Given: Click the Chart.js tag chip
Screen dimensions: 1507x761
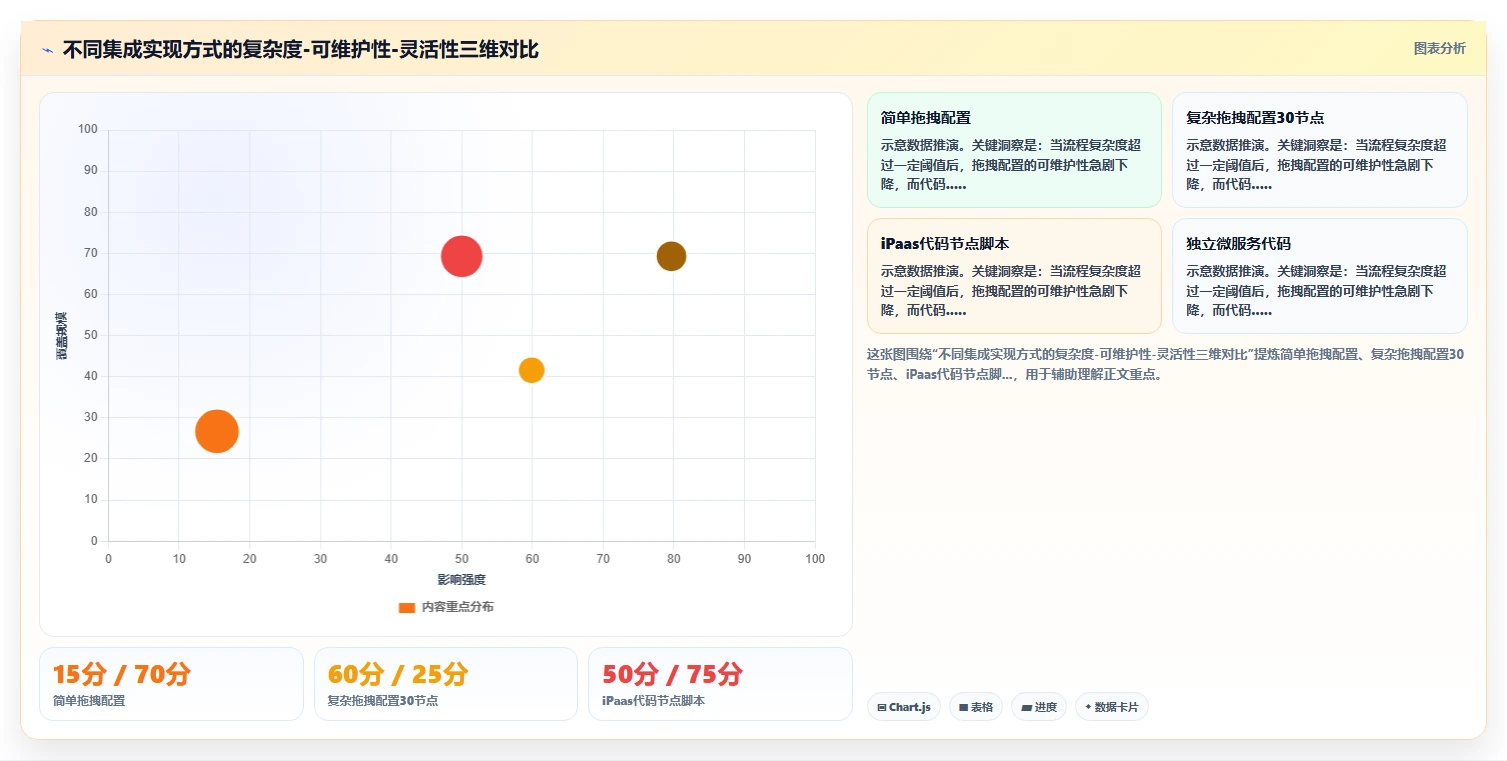Looking at the screenshot, I should 903,707.
